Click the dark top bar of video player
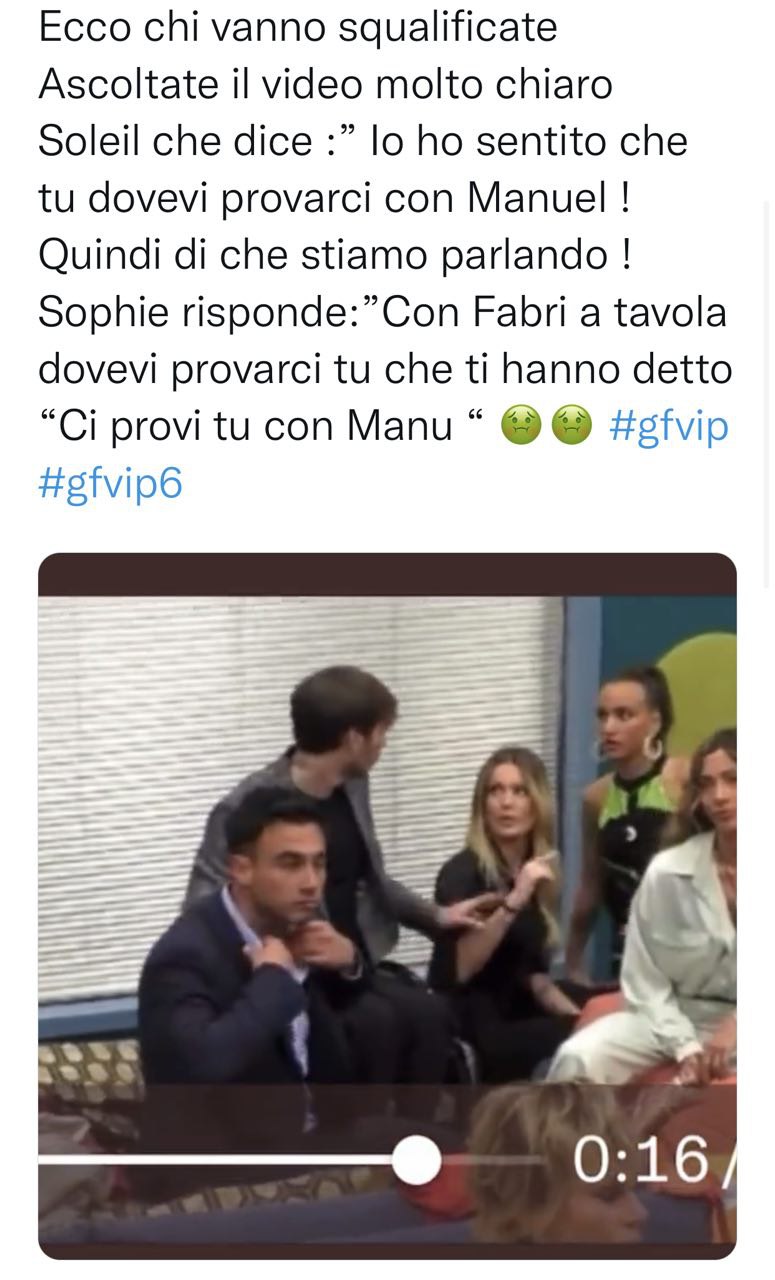The width and height of the screenshot is (775, 1280). pos(387,574)
